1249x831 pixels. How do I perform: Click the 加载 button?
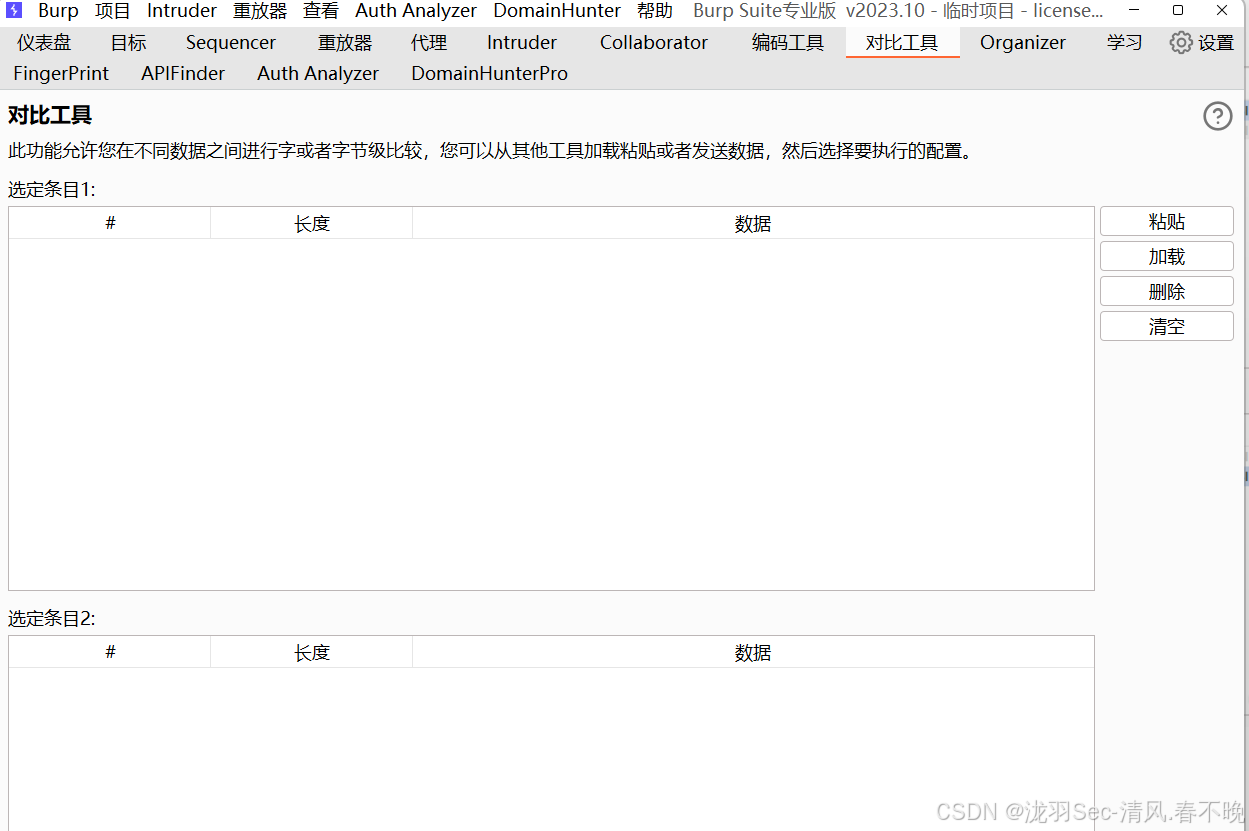pos(1167,257)
